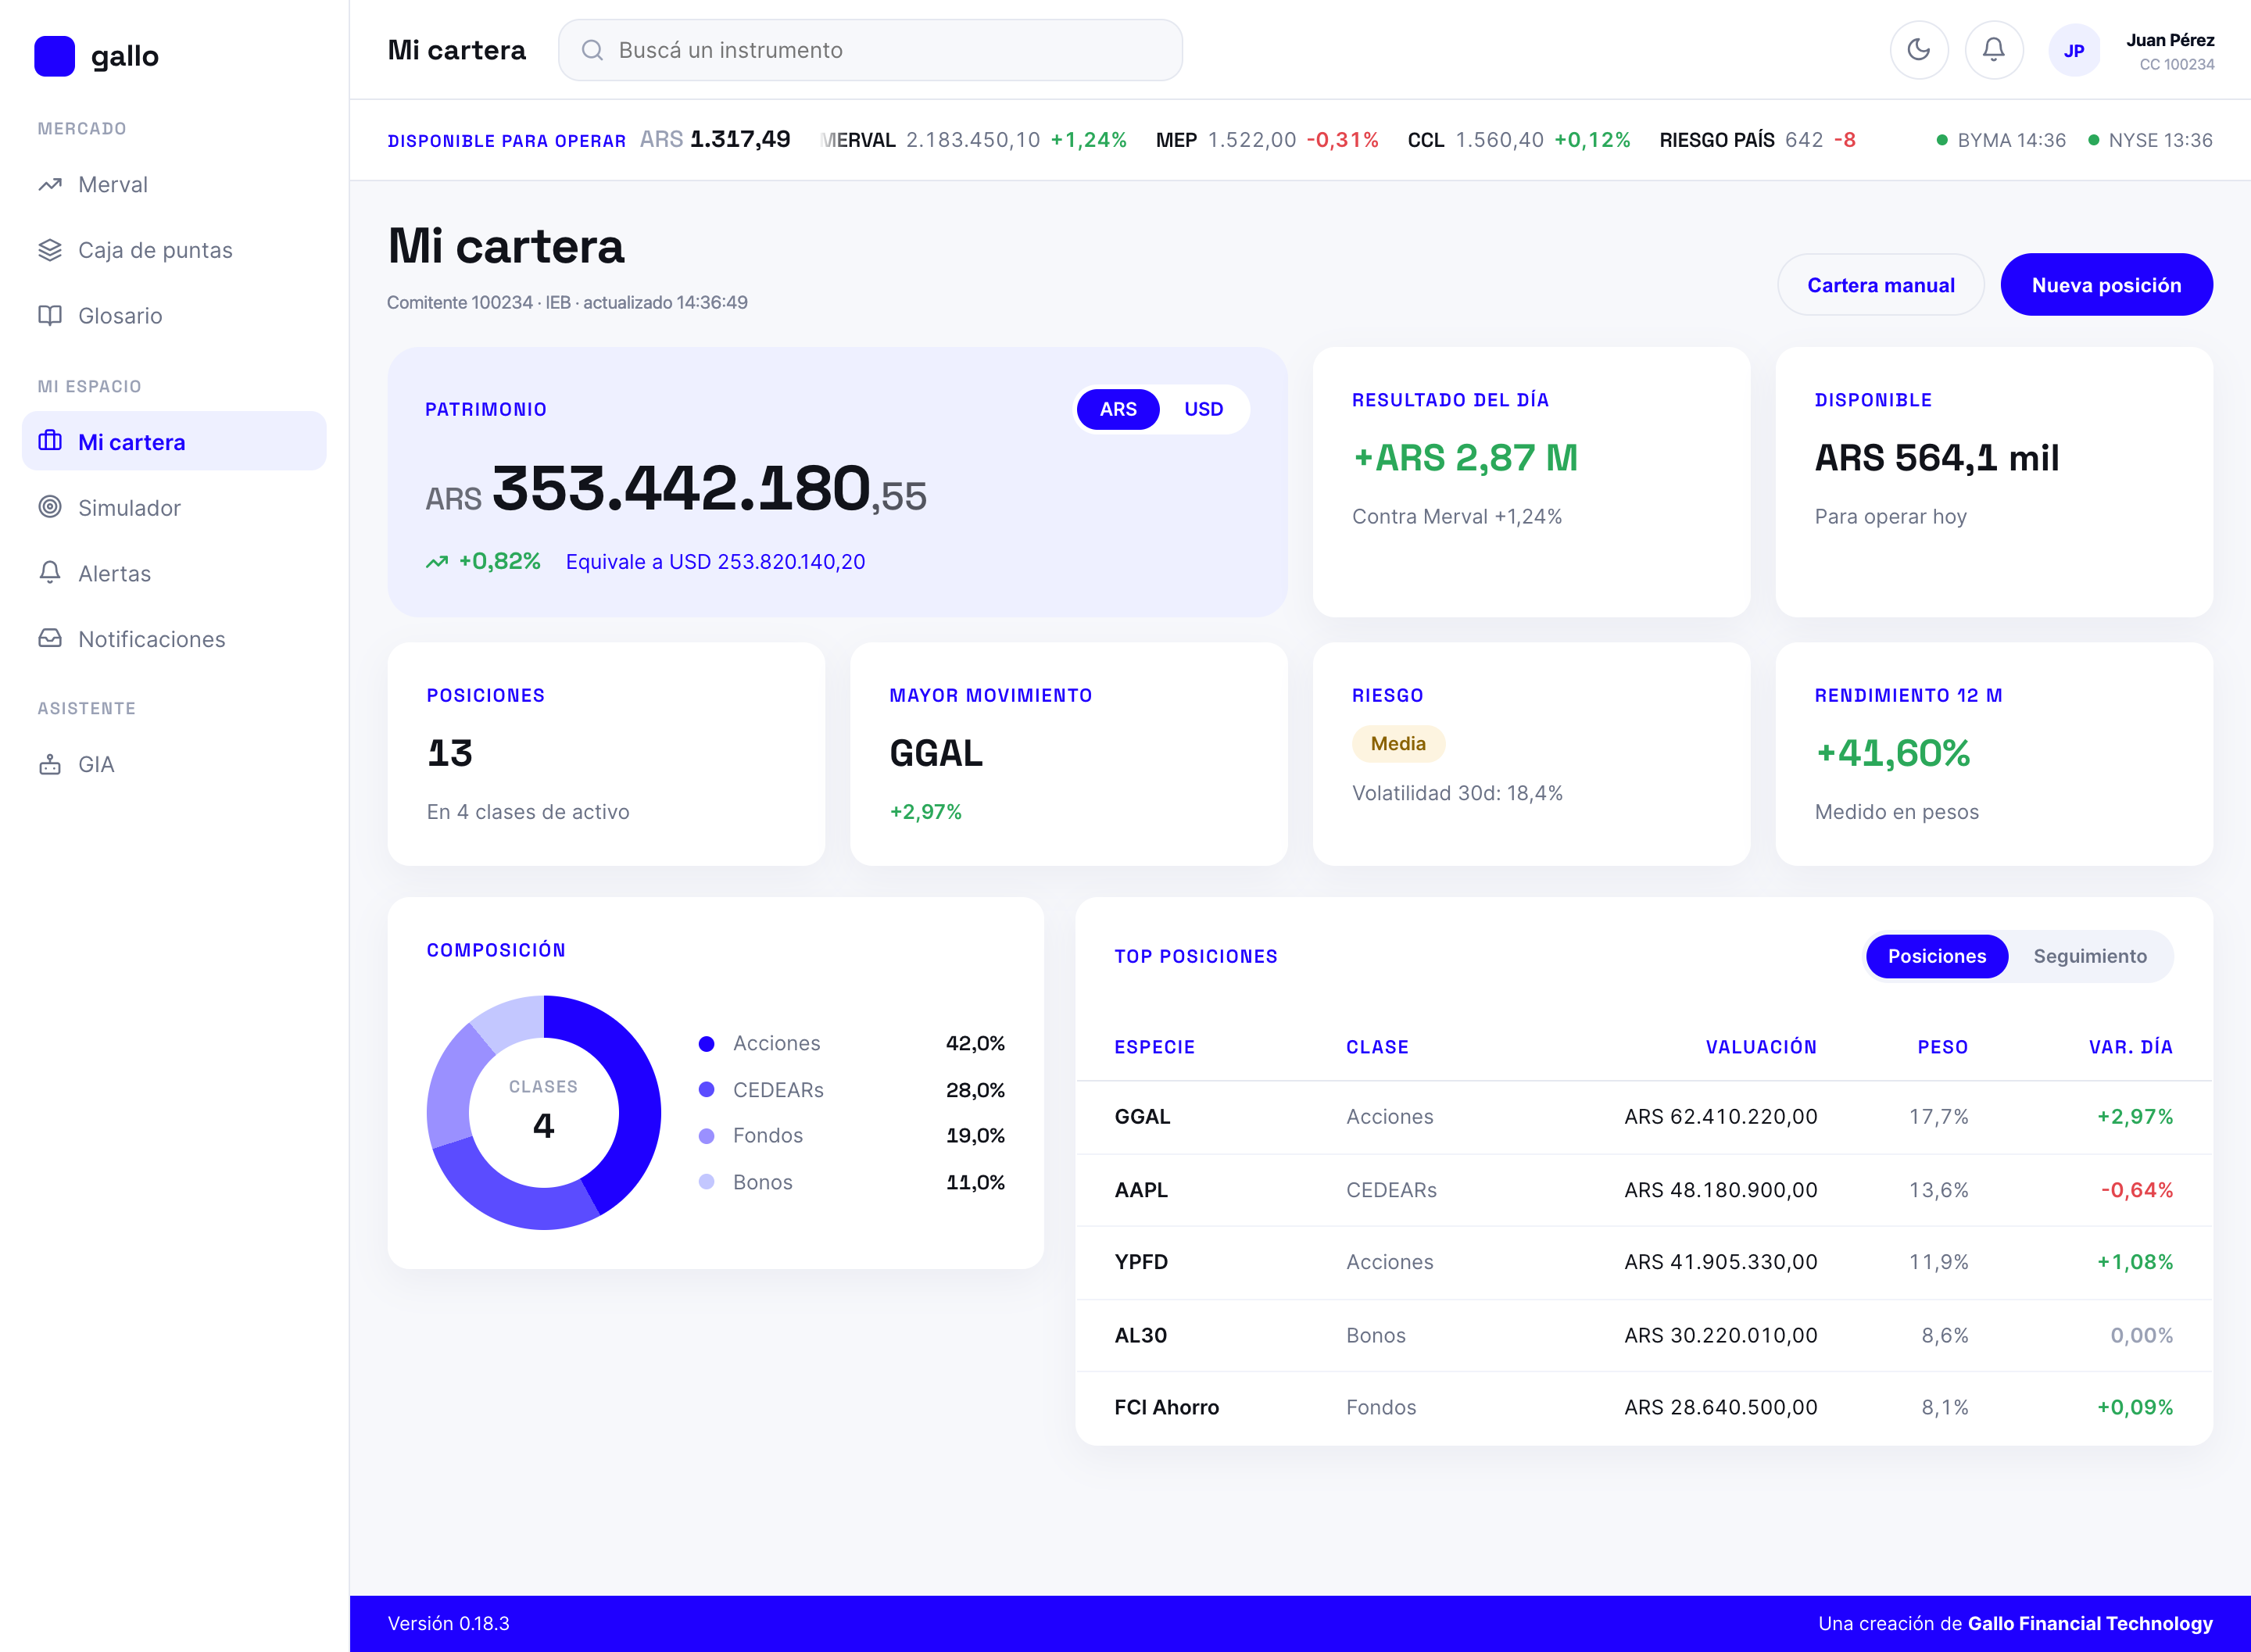
Task: Select ARS currency toggle
Action: tap(1117, 409)
